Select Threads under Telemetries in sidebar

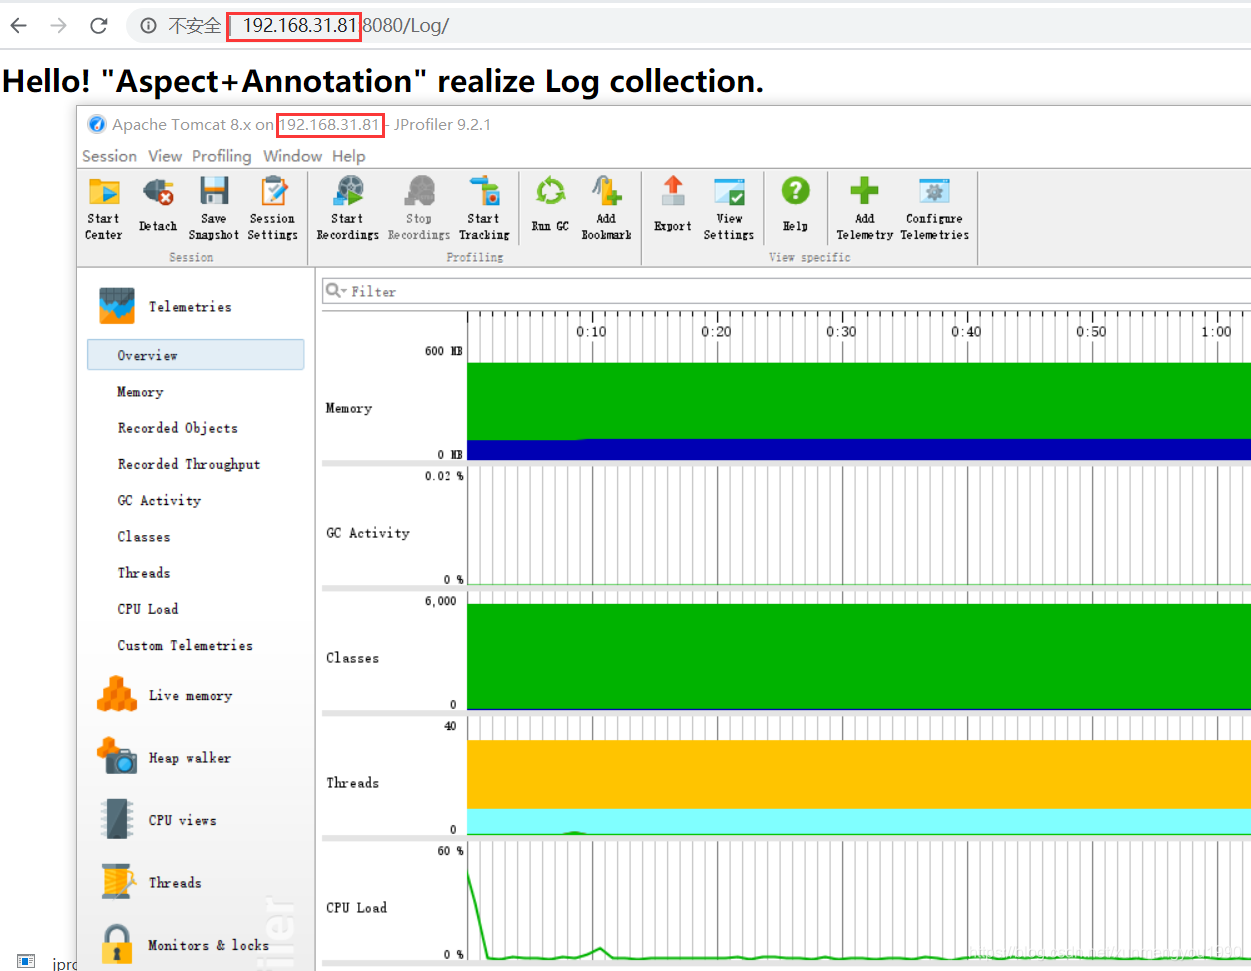(x=144, y=573)
